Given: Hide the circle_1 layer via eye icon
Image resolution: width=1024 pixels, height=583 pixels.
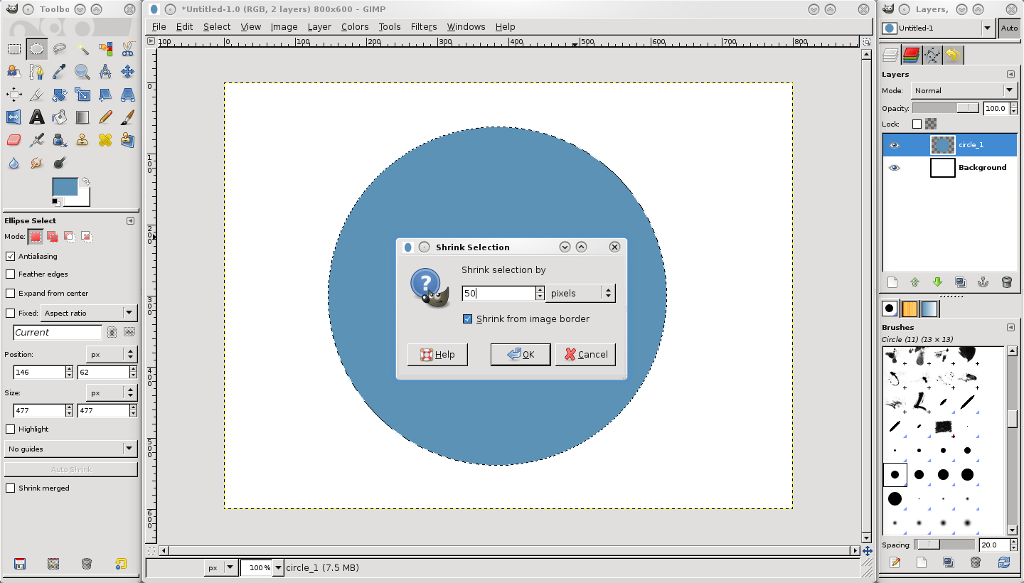Looking at the screenshot, I should pos(894,145).
